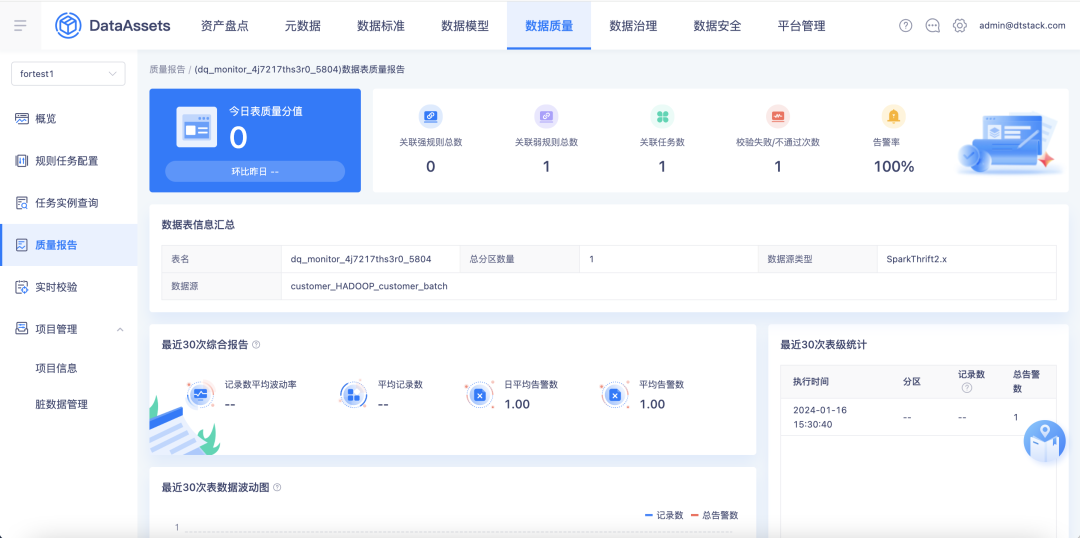Open the messages chat bubble icon
This screenshot has height=538, width=1080.
click(x=933, y=26)
